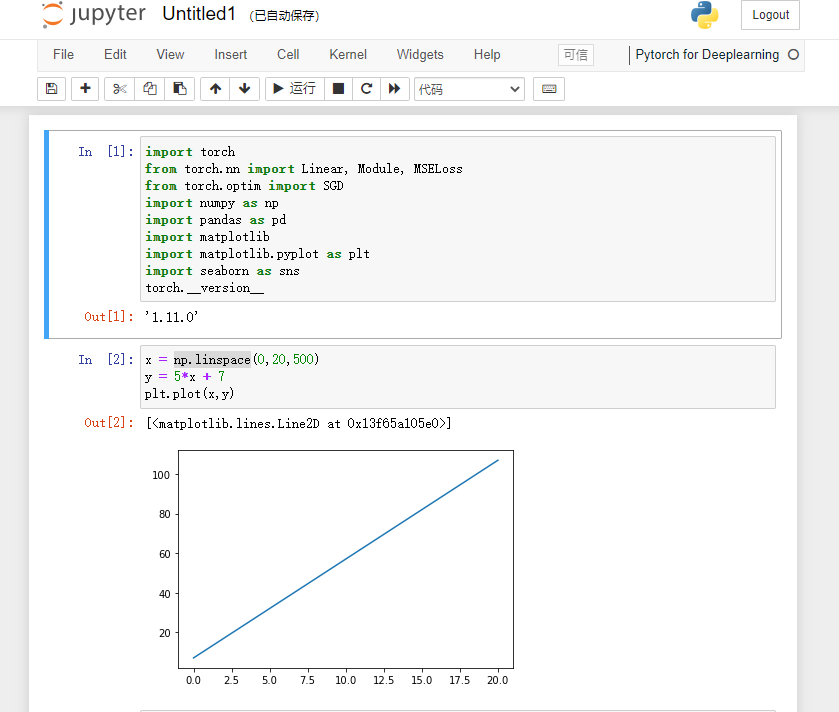Screen dimensions: 839x712
Task: Restart the kernel with the refresh icon
Action: click(366, 89)
